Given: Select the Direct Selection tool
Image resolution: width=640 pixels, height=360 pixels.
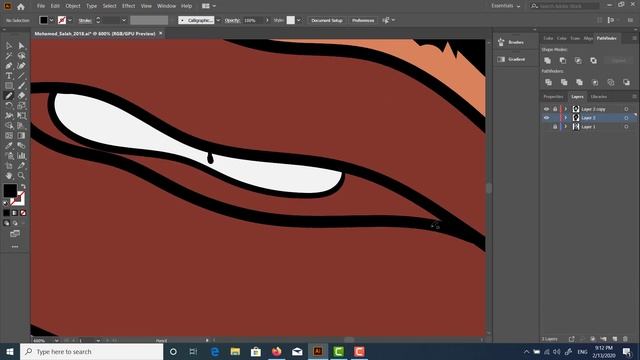Looking at the screenshot, I should click(x=22, y=46).
